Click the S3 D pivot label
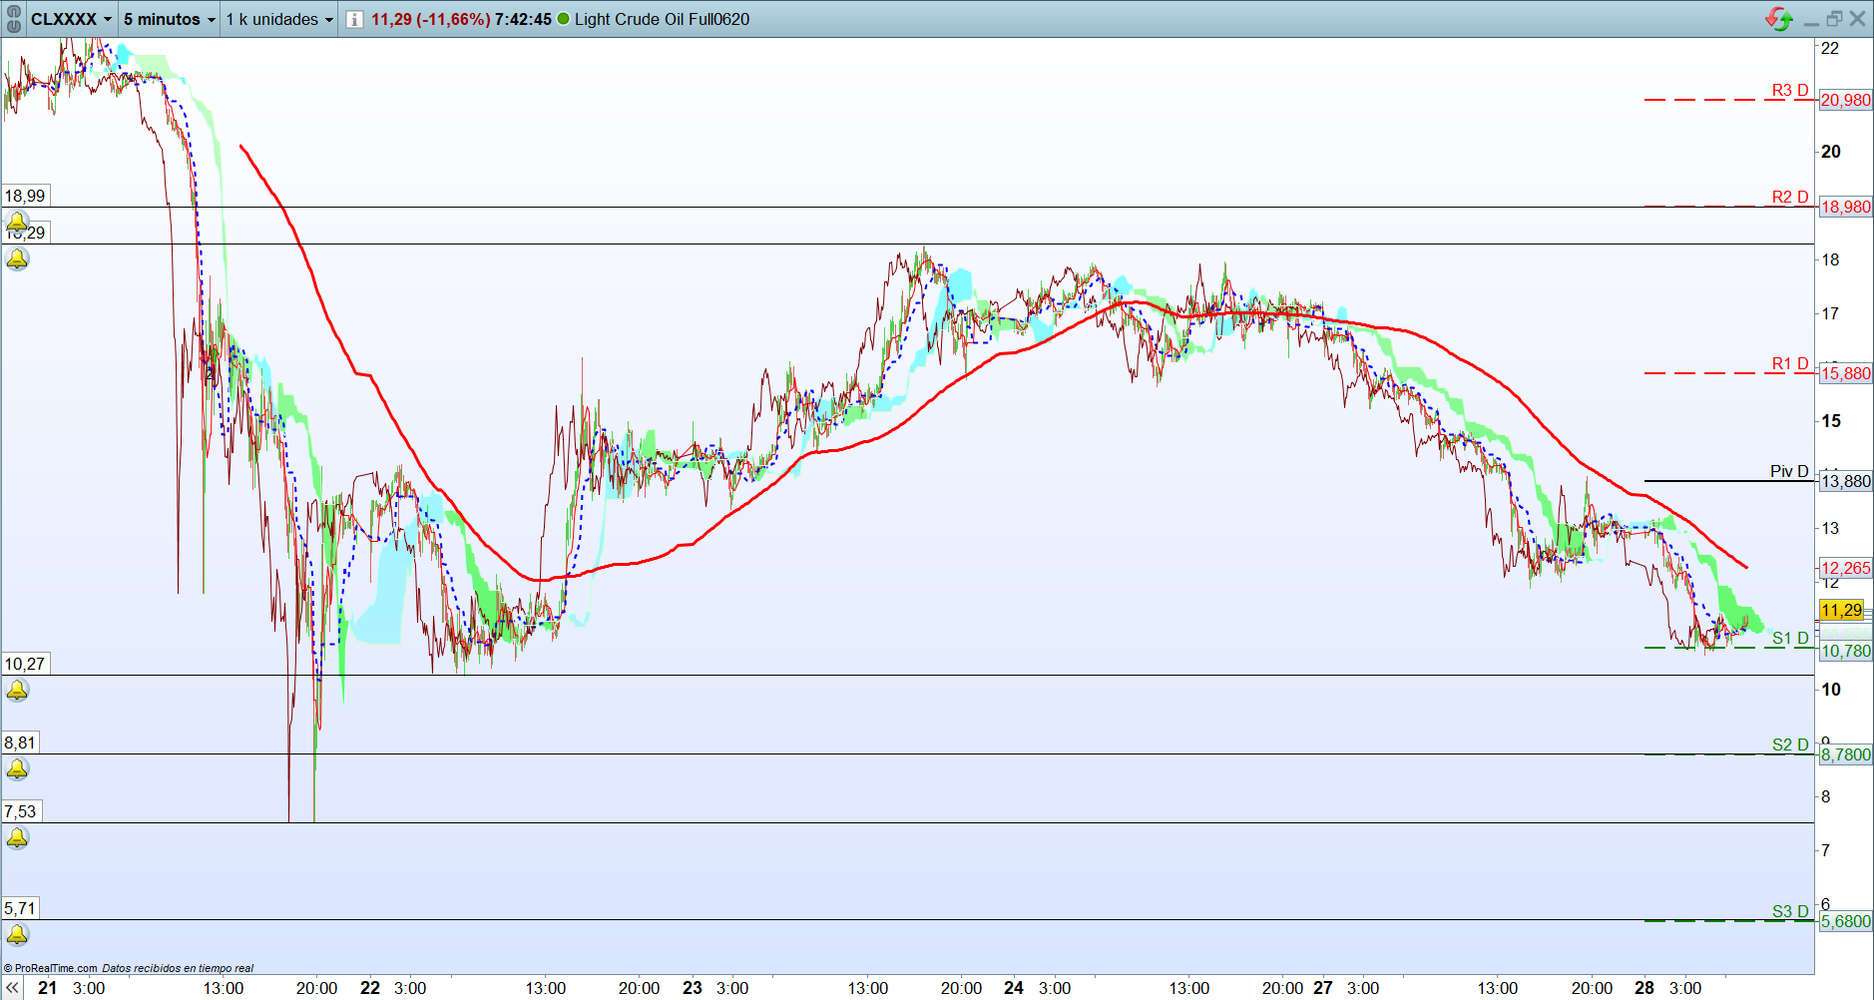The image size is (1874, 1000). coord(1790,912)
